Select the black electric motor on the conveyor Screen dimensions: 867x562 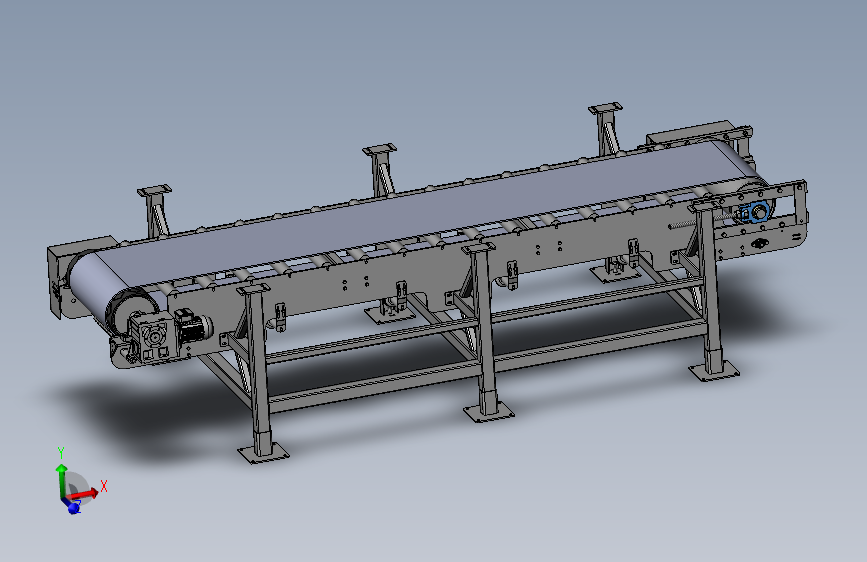pos(194,327)
